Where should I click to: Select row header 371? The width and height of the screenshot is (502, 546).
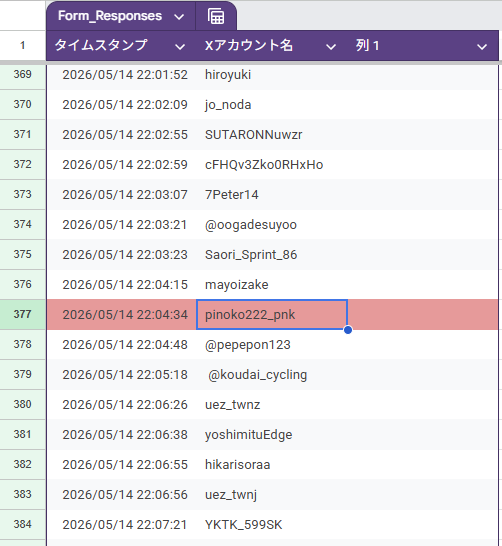pyautogui.click(x=23, y=134)
